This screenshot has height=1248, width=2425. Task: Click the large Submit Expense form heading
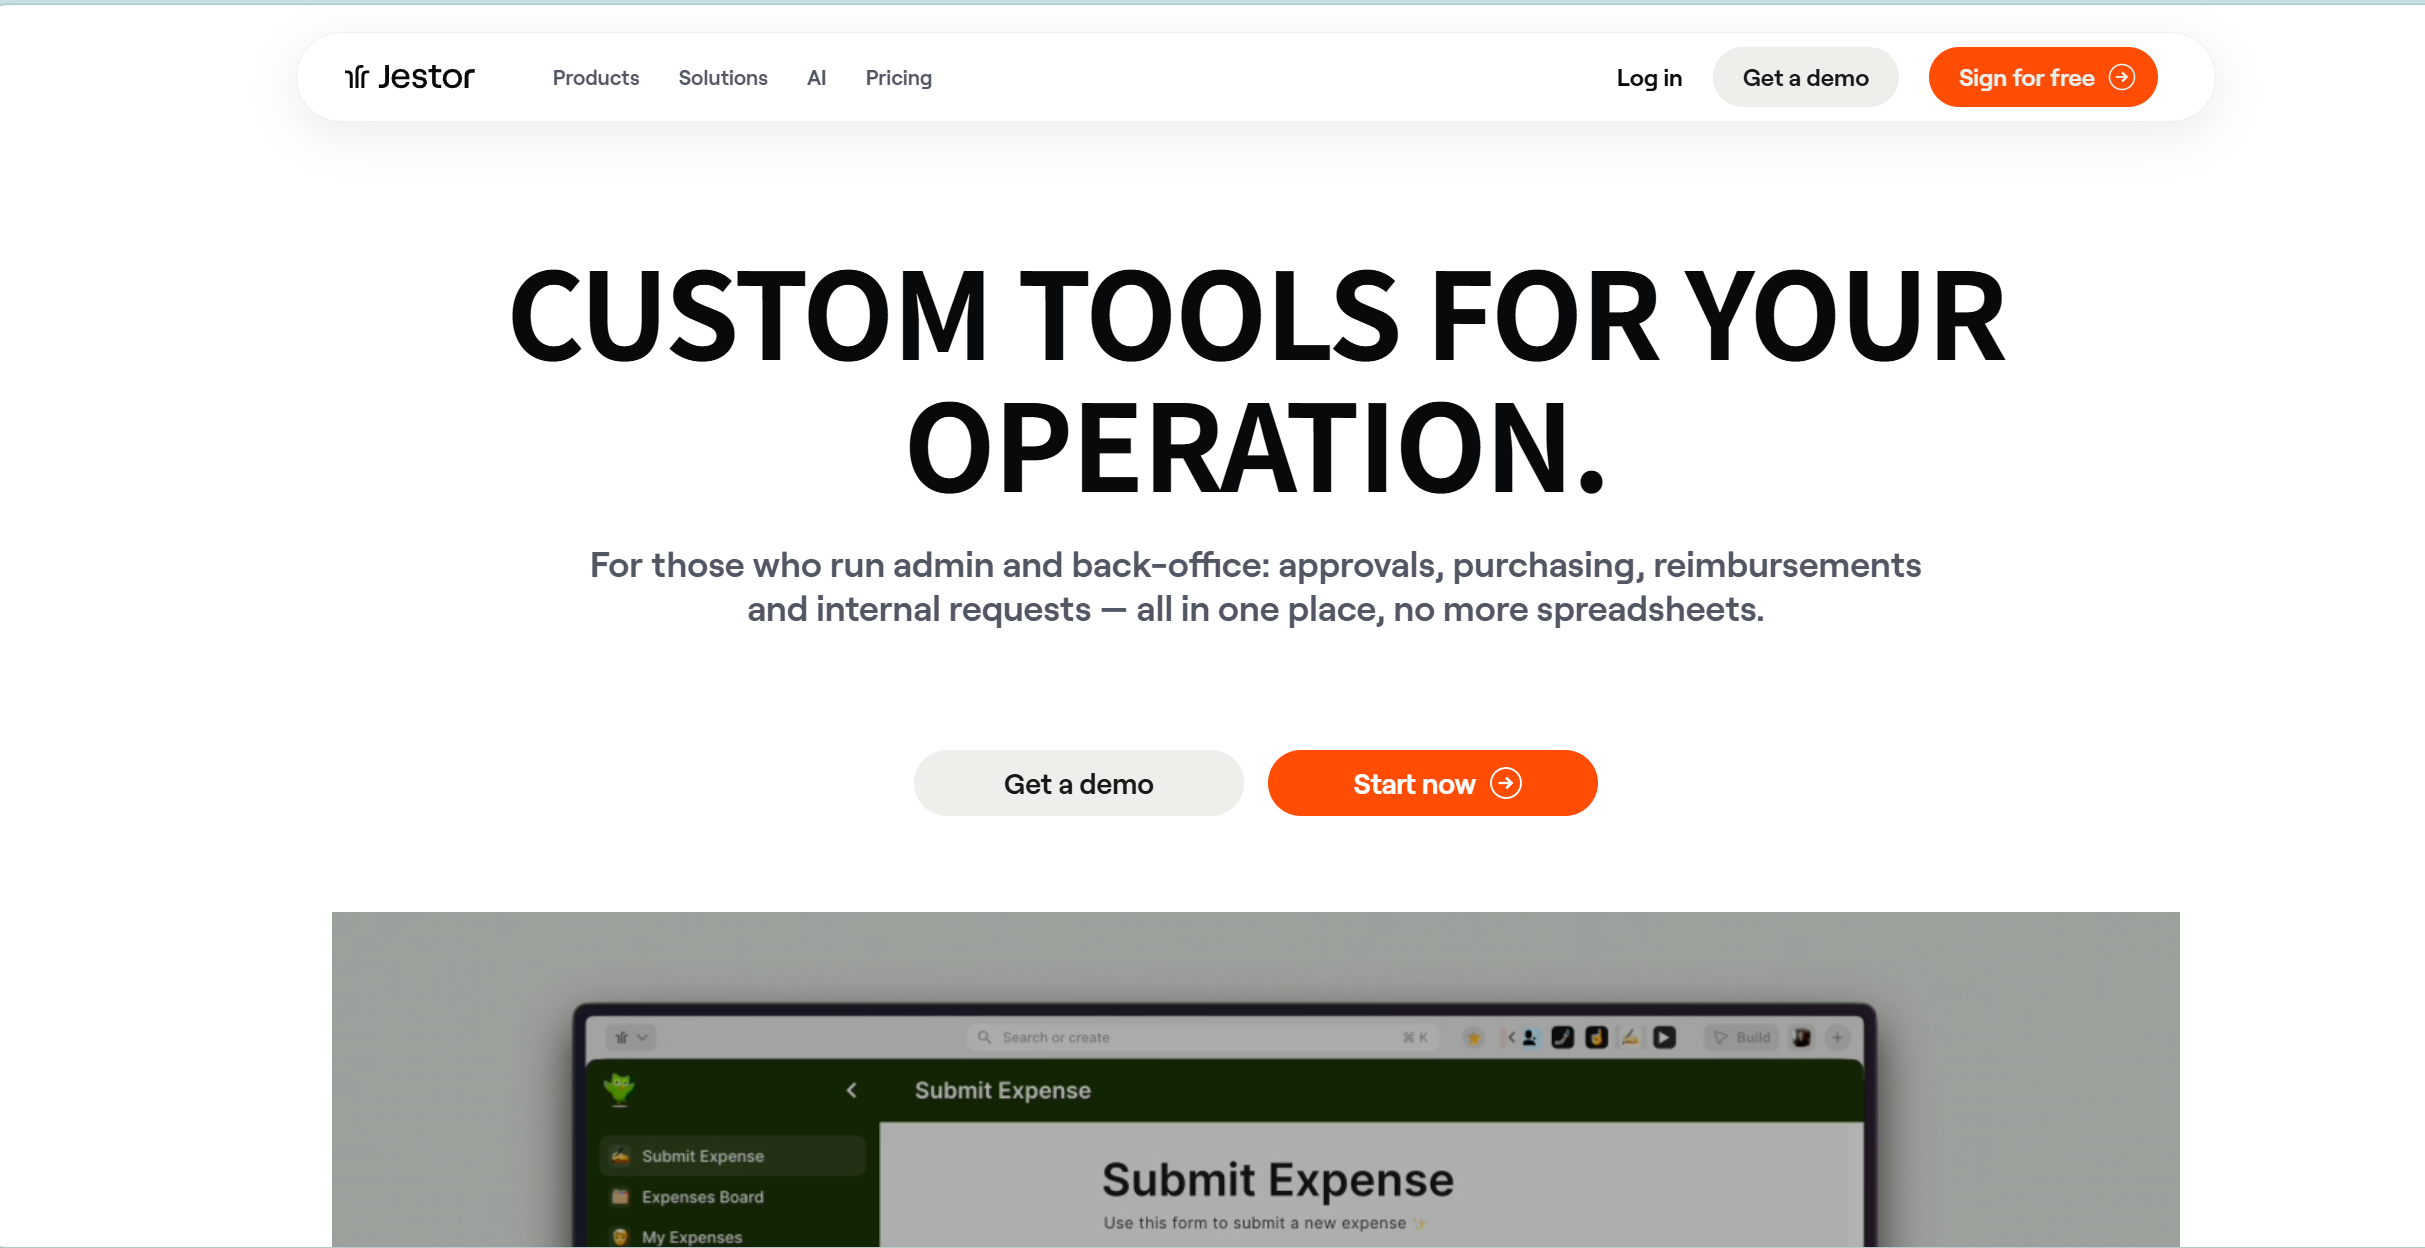tap(1277, 1180)
